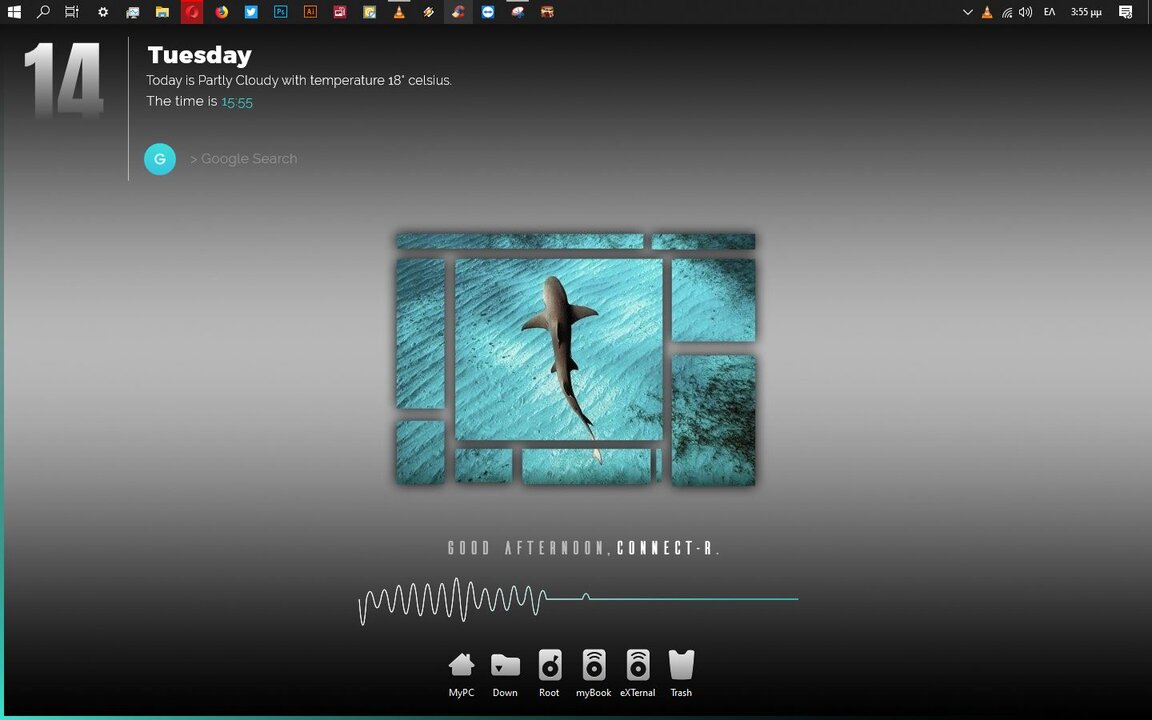Launch Firefox from the taskbar

click(221, 12)
